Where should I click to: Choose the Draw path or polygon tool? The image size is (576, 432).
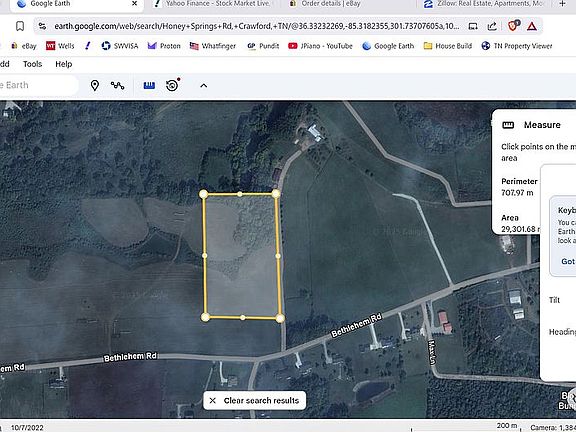pyautogui.click(x=118, y=86)
